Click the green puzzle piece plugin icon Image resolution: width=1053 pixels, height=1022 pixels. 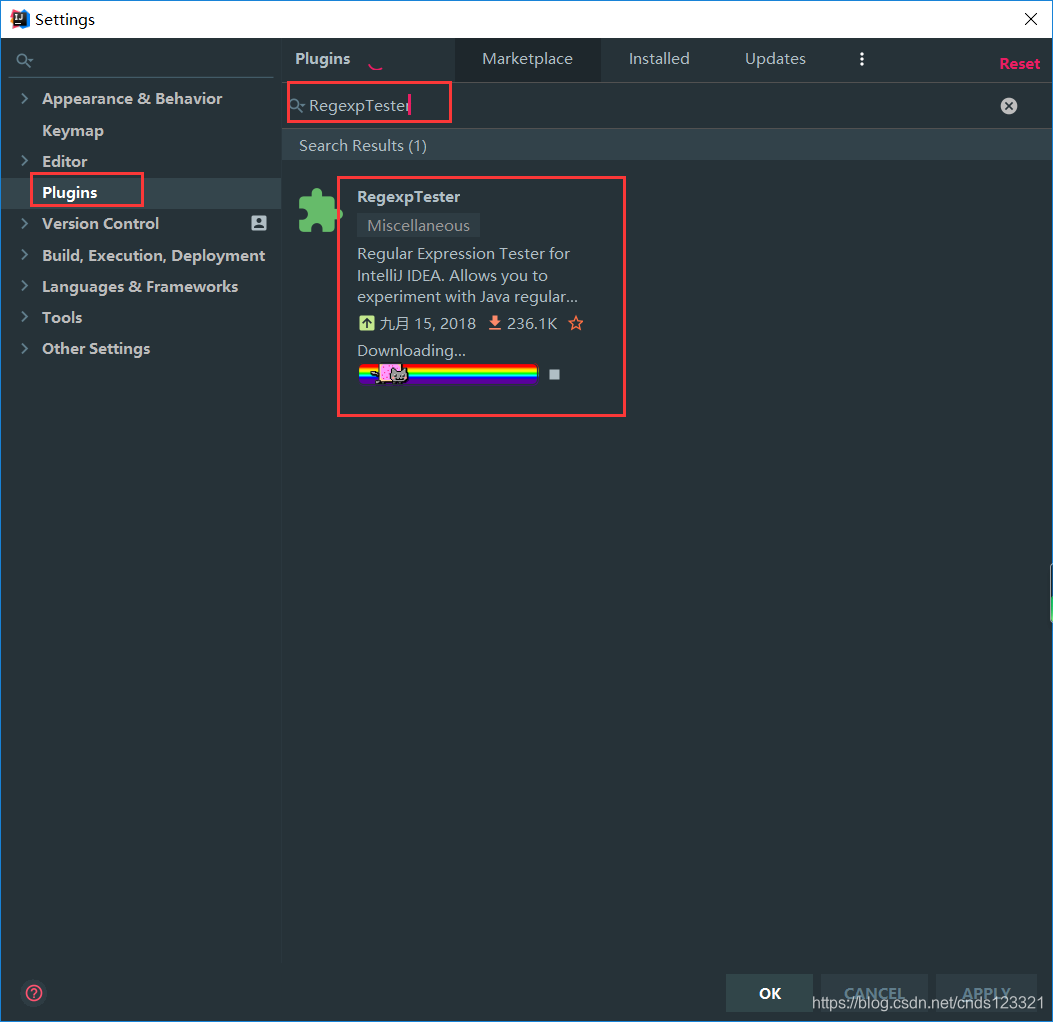(x=319, y=211)
